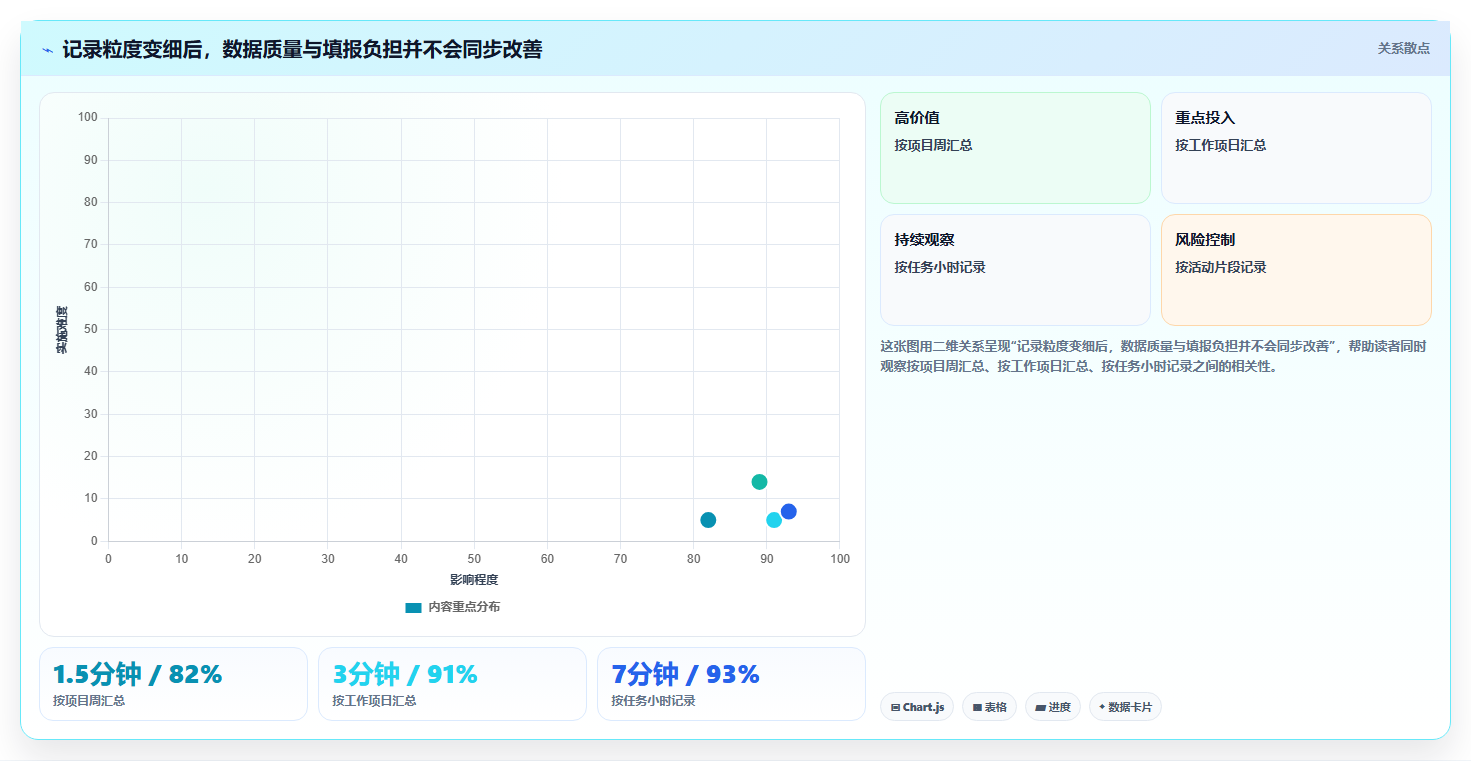
Task: Click the dashboard title starting with 记录粒度变细后
Action: click(x=302, y=49)
